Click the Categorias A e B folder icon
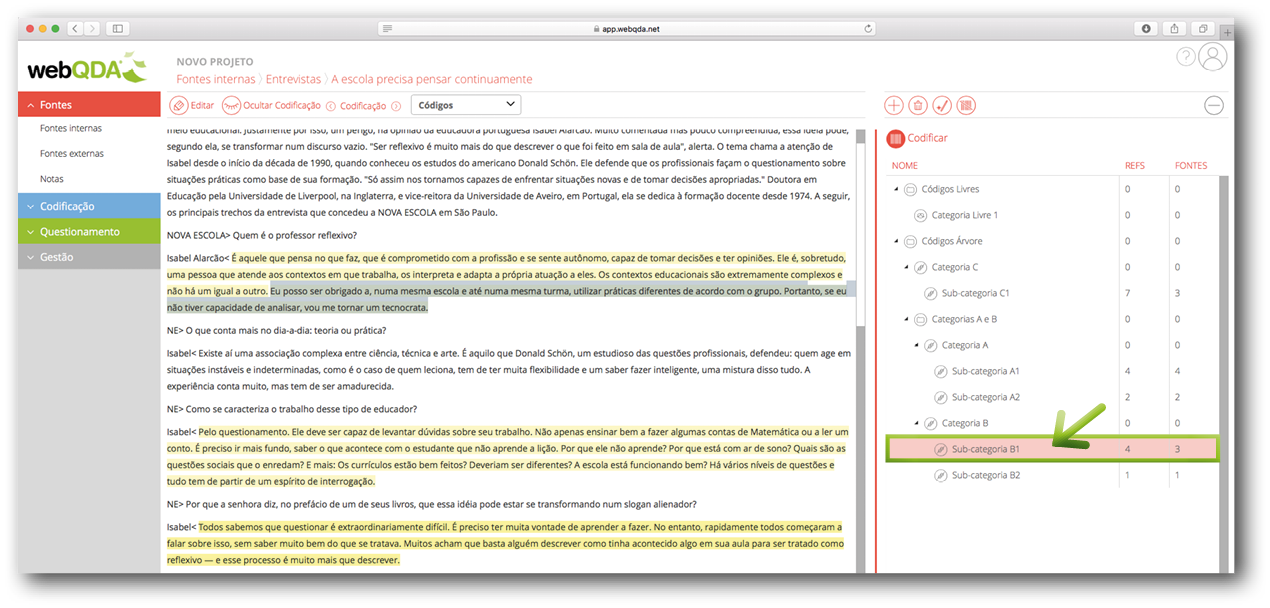 921,319
